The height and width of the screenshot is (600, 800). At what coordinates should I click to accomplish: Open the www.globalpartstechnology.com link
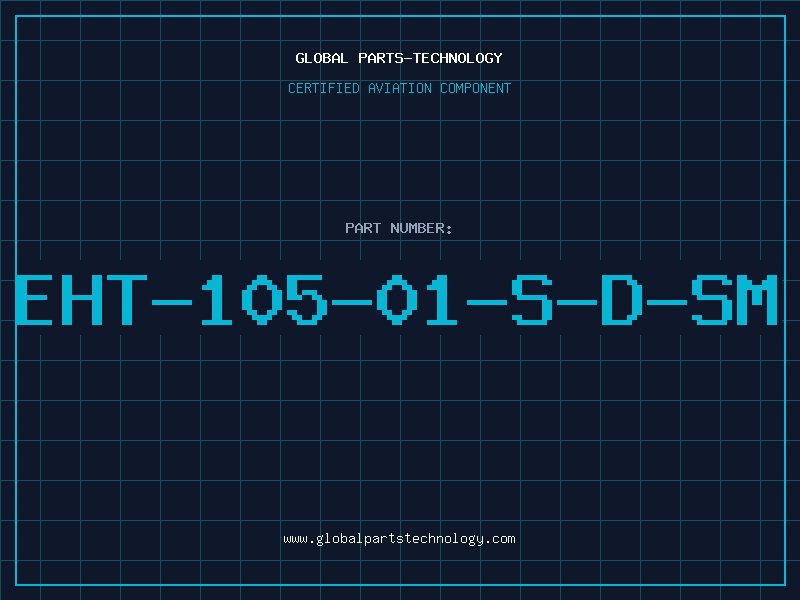point(399,539)
